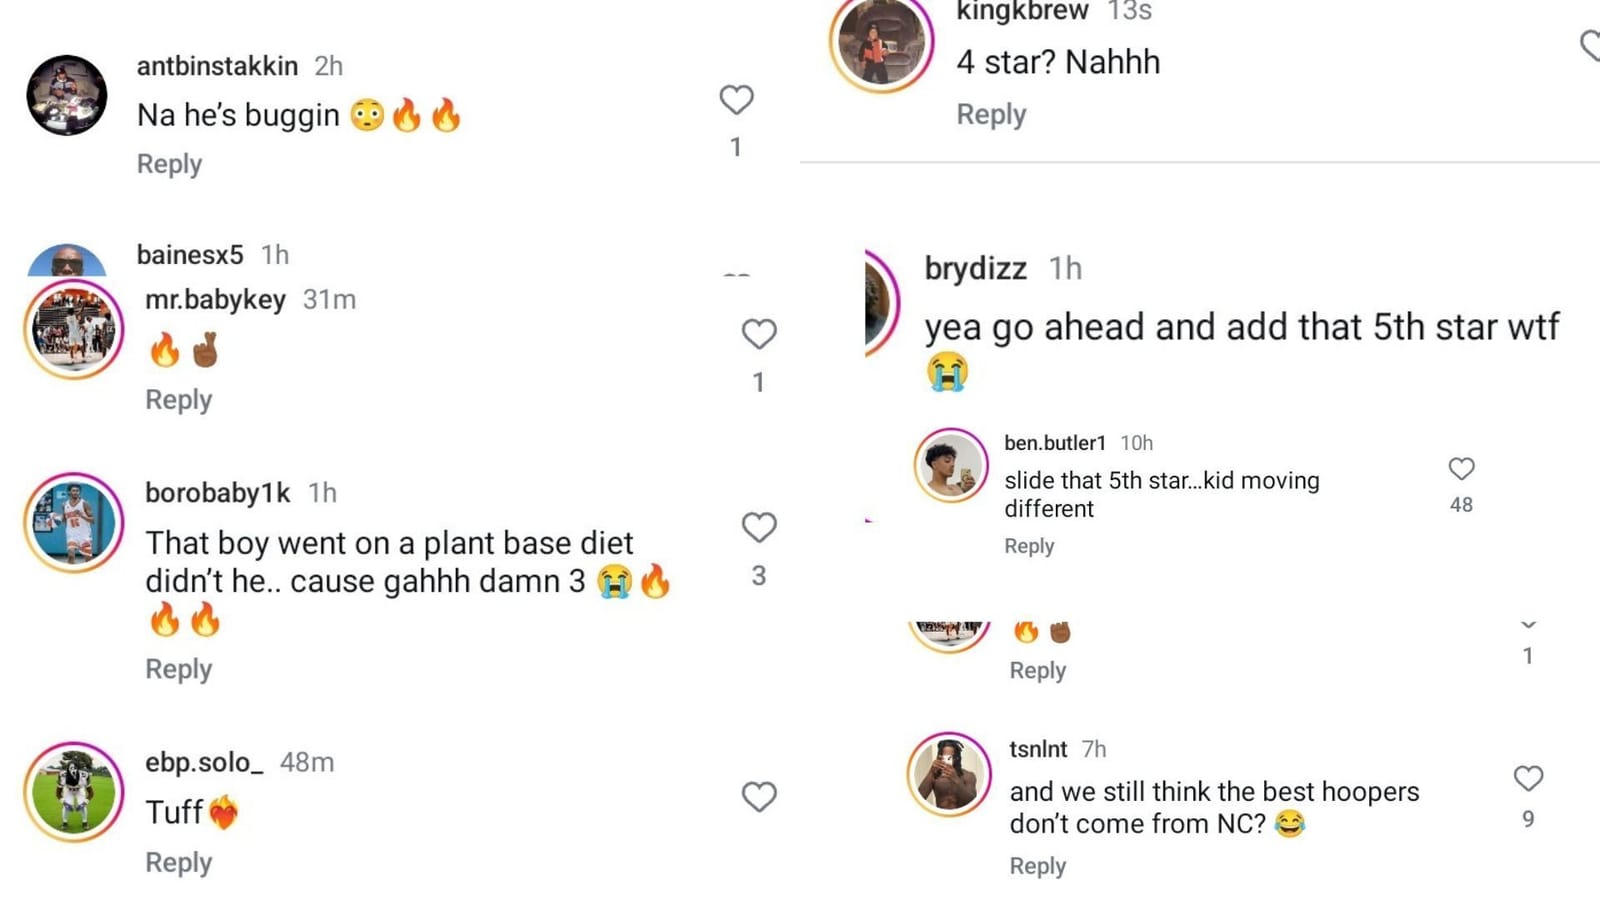1600x900 pixels.
Task: Reply to antbinstakkin's comment
Action: [x=169, y=164]
